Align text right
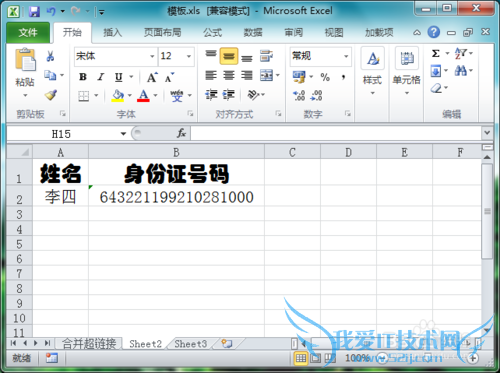 [x=247, y=75]
